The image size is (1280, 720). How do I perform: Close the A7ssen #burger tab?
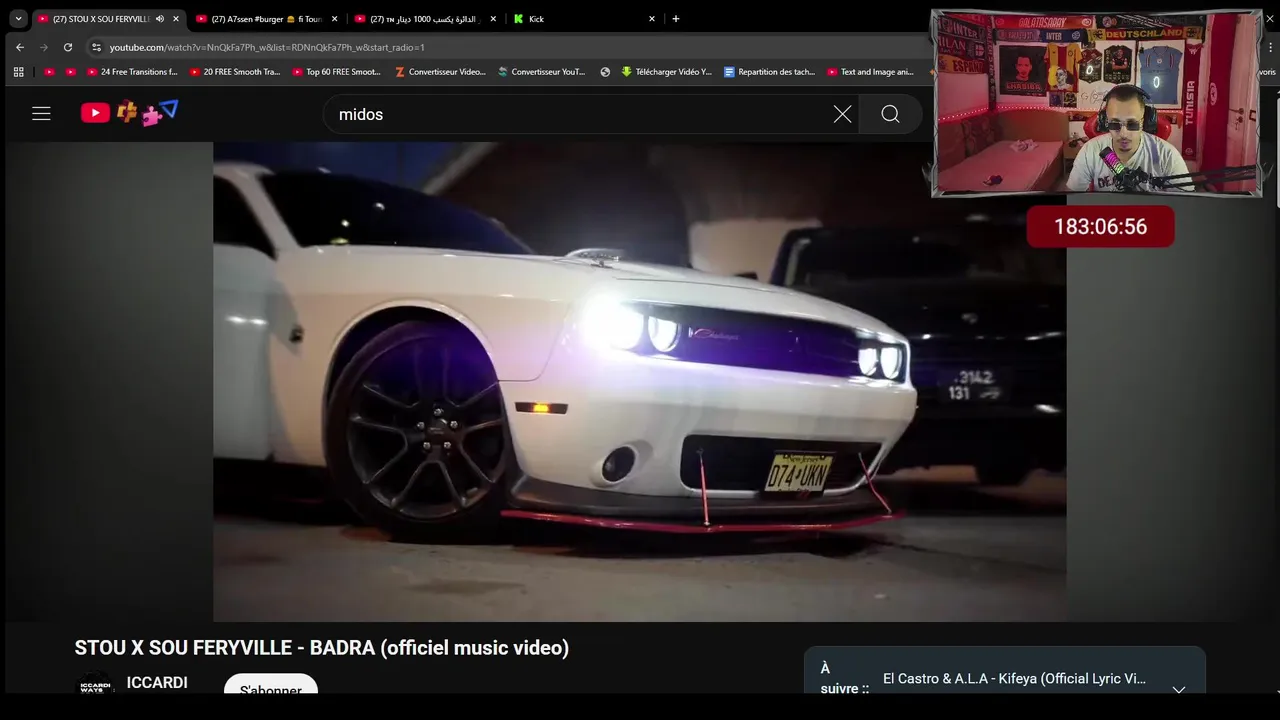click(x=335, y=19)
